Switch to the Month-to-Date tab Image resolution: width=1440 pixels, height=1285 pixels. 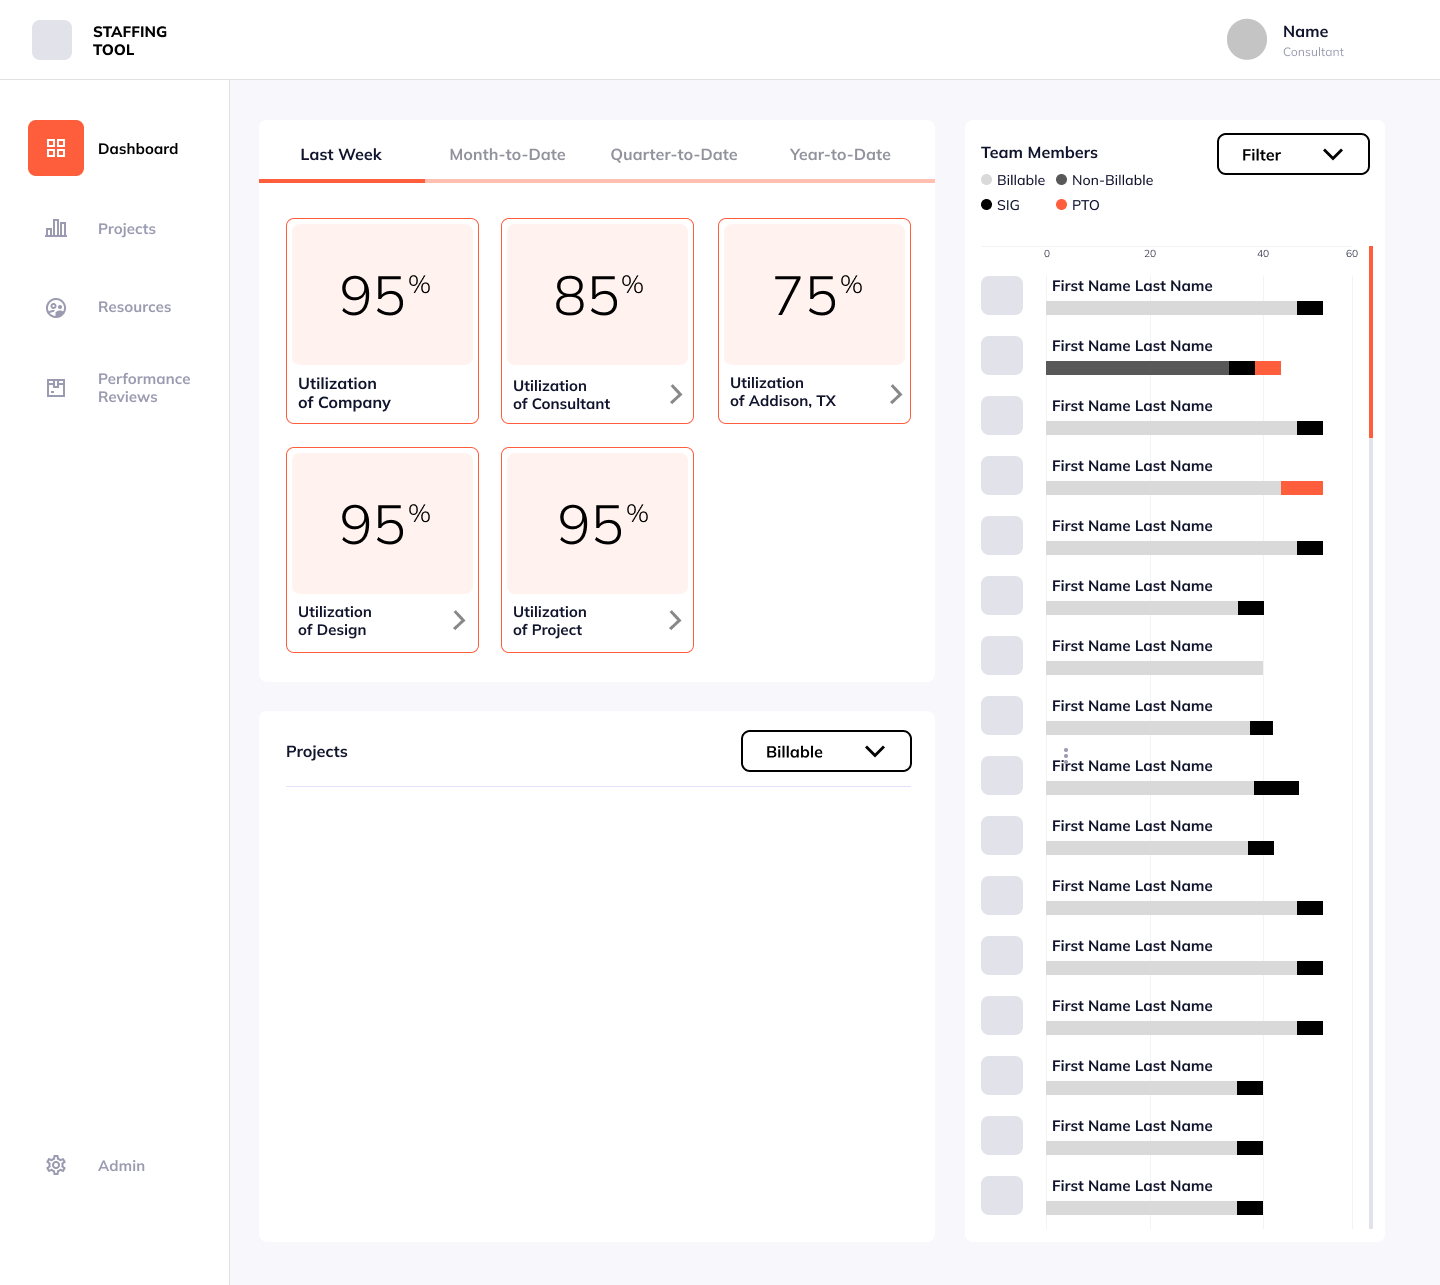click(x=507, y=154)
